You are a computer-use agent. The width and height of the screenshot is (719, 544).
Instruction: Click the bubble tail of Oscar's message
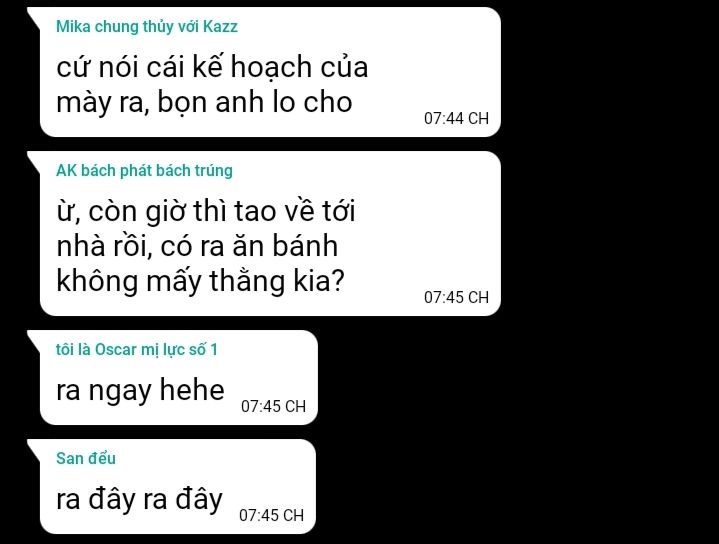tap(35, 338)
